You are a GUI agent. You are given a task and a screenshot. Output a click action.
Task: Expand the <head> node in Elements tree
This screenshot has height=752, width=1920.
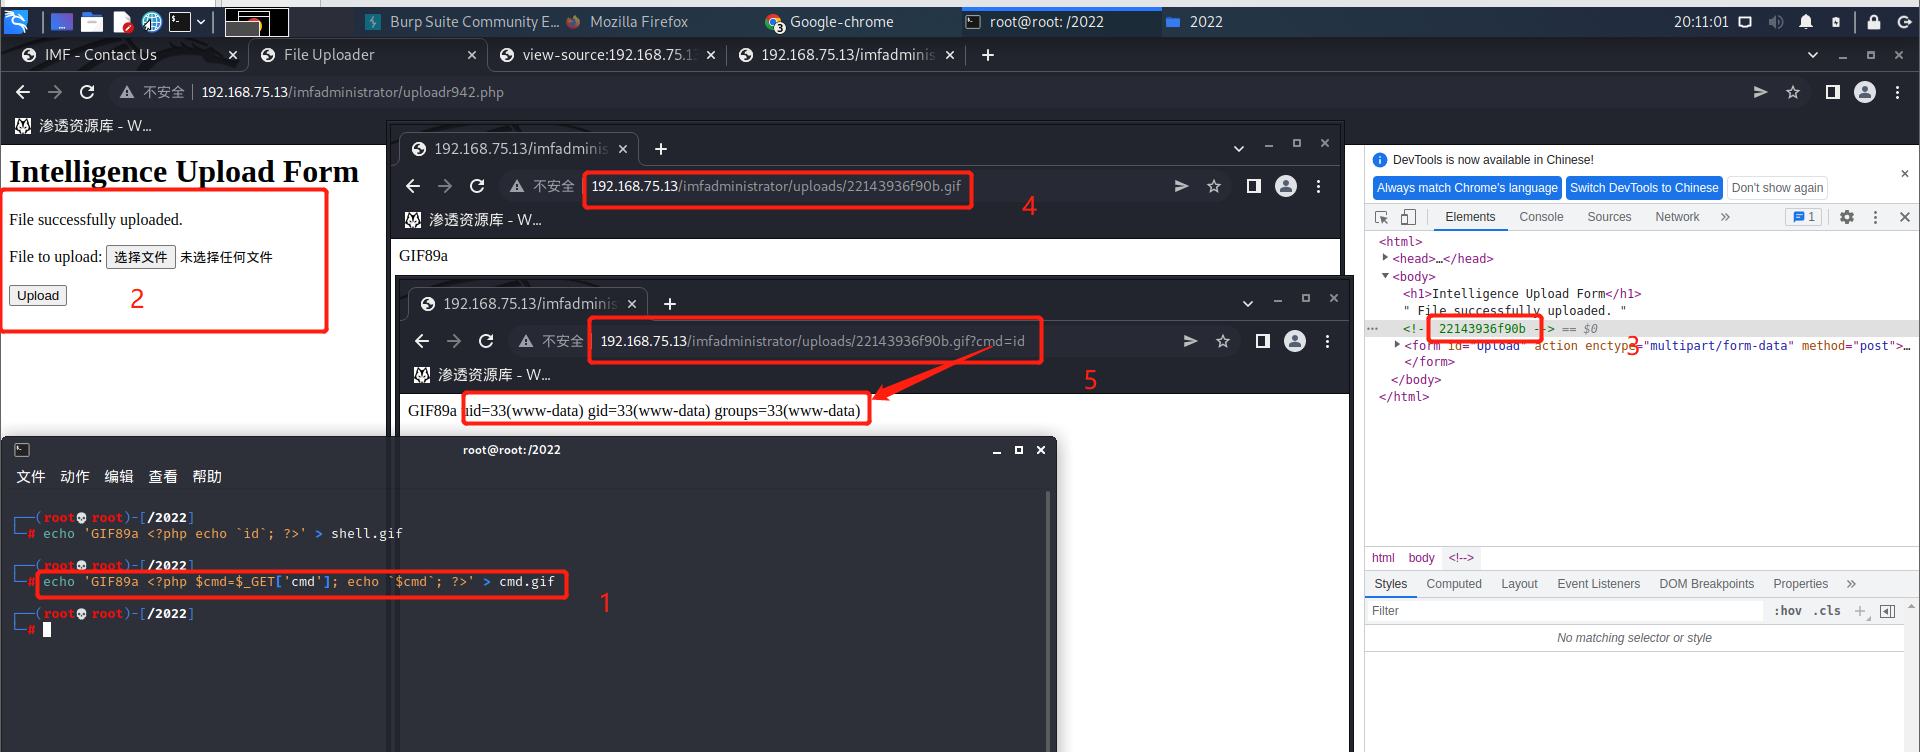[x=1385, y=258]
